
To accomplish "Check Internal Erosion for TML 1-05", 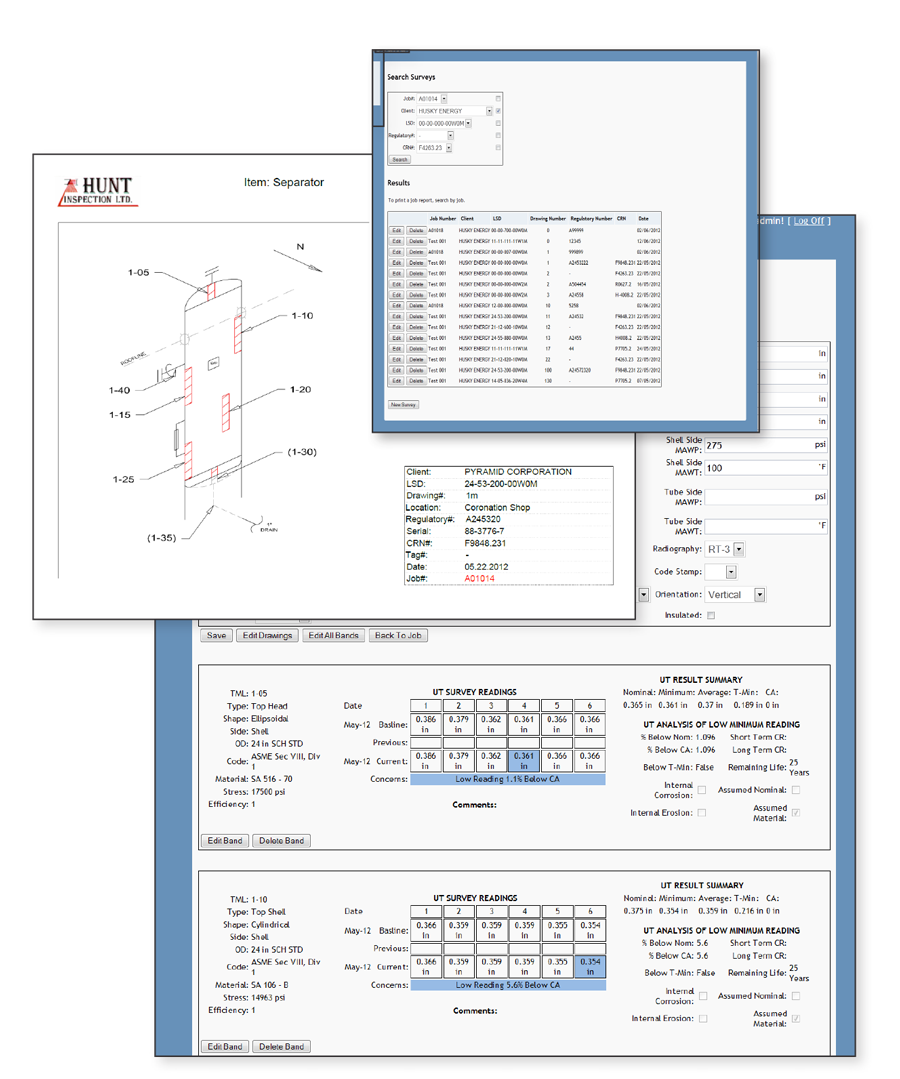I will click(702, 813).
